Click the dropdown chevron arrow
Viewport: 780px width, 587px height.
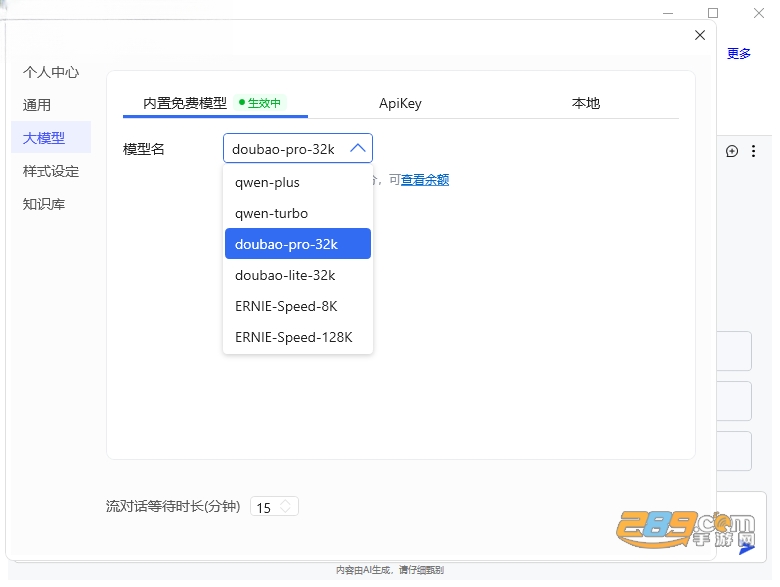point(358,148)
